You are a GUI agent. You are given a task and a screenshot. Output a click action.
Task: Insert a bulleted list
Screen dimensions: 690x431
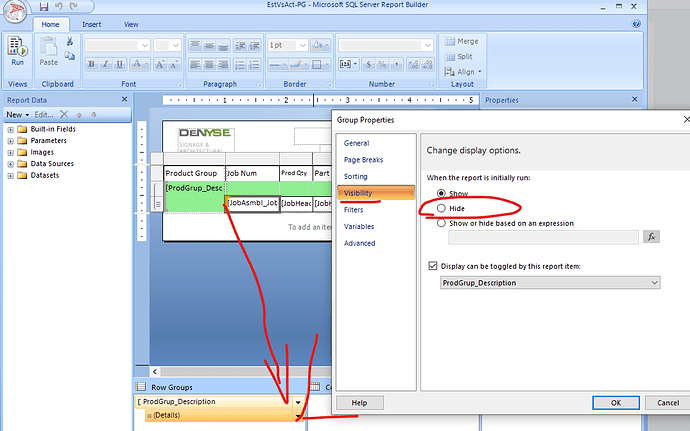tap(240, 65)
